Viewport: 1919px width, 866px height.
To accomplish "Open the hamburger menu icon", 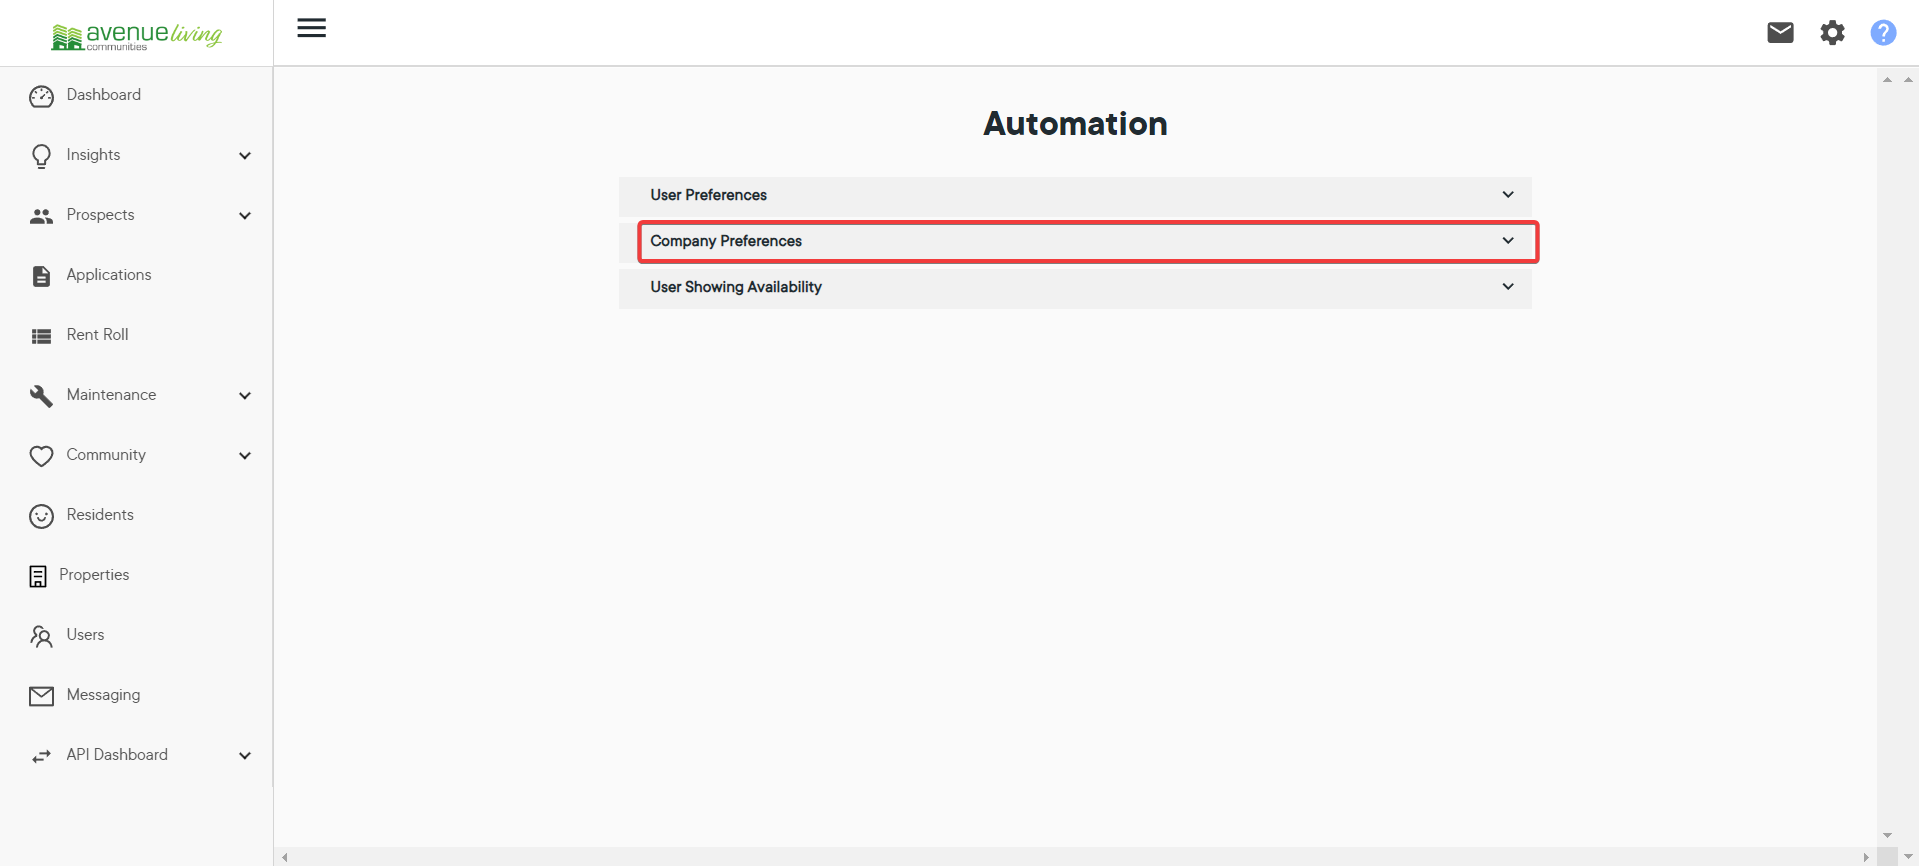I will 312,28.
